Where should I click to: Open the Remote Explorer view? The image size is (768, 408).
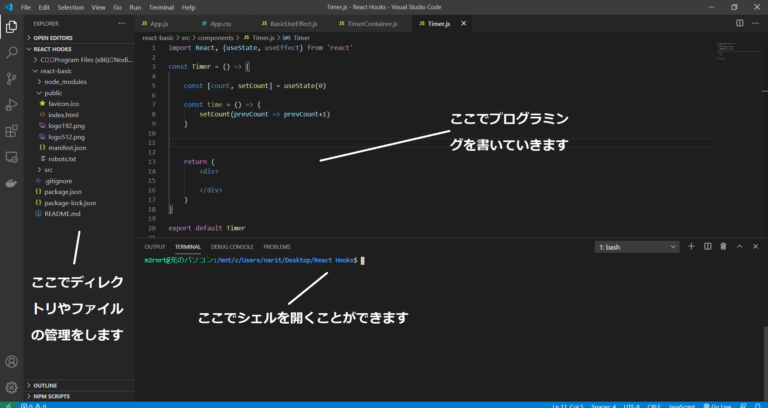point(11,157)
